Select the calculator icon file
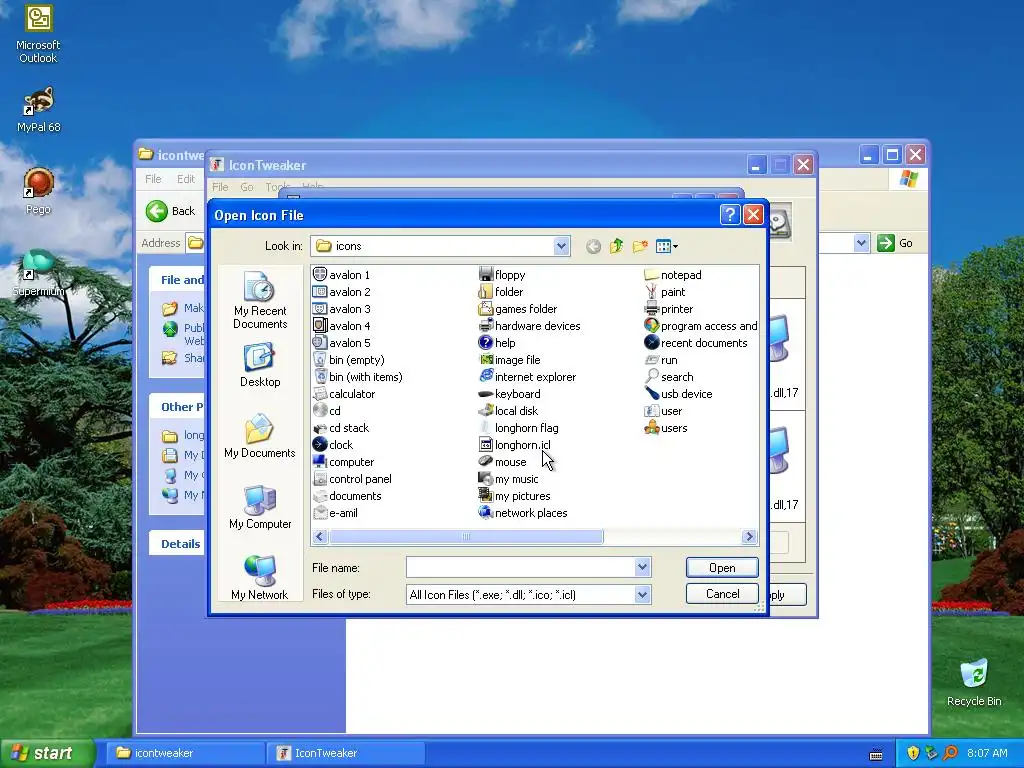1024x768 pixels. click(x=344, y=394)
